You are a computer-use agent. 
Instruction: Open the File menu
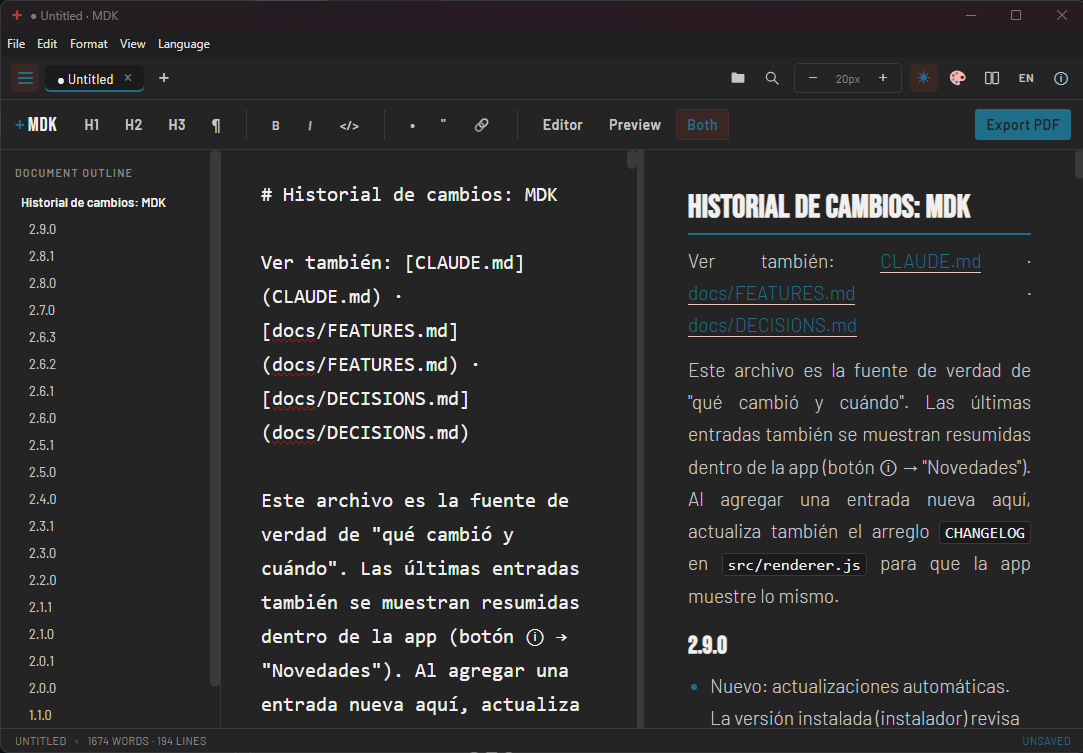coord(16,44)
